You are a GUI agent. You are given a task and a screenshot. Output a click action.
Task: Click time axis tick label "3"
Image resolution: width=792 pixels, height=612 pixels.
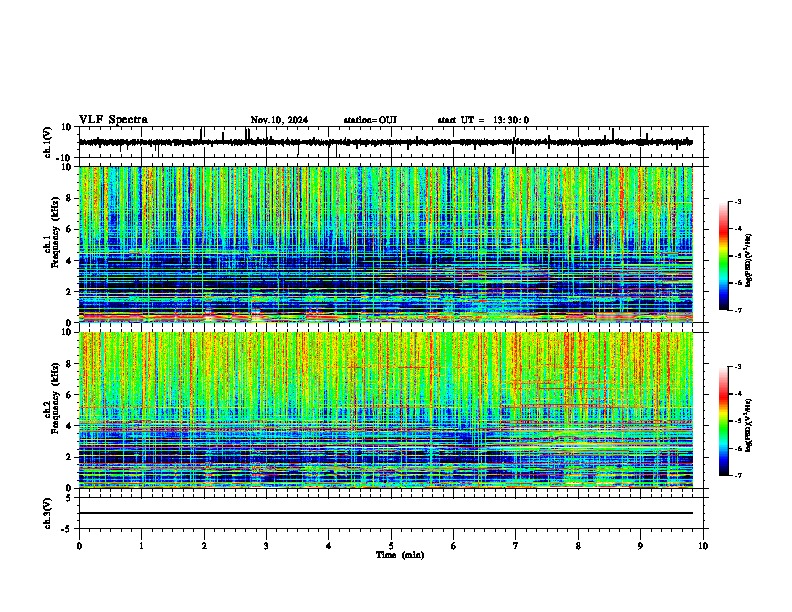(266, 546)
